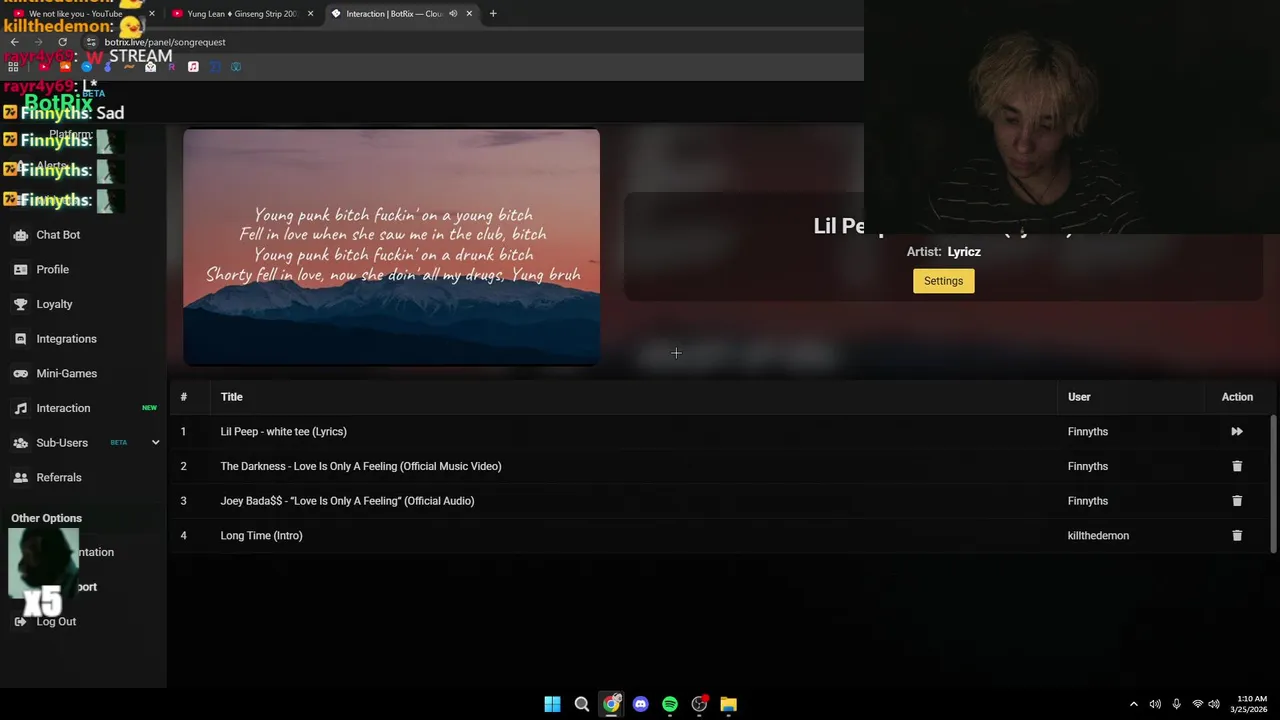This screenshot has height=720, width=1280.
Task: Select the User column header
Action: [1079, 397]
